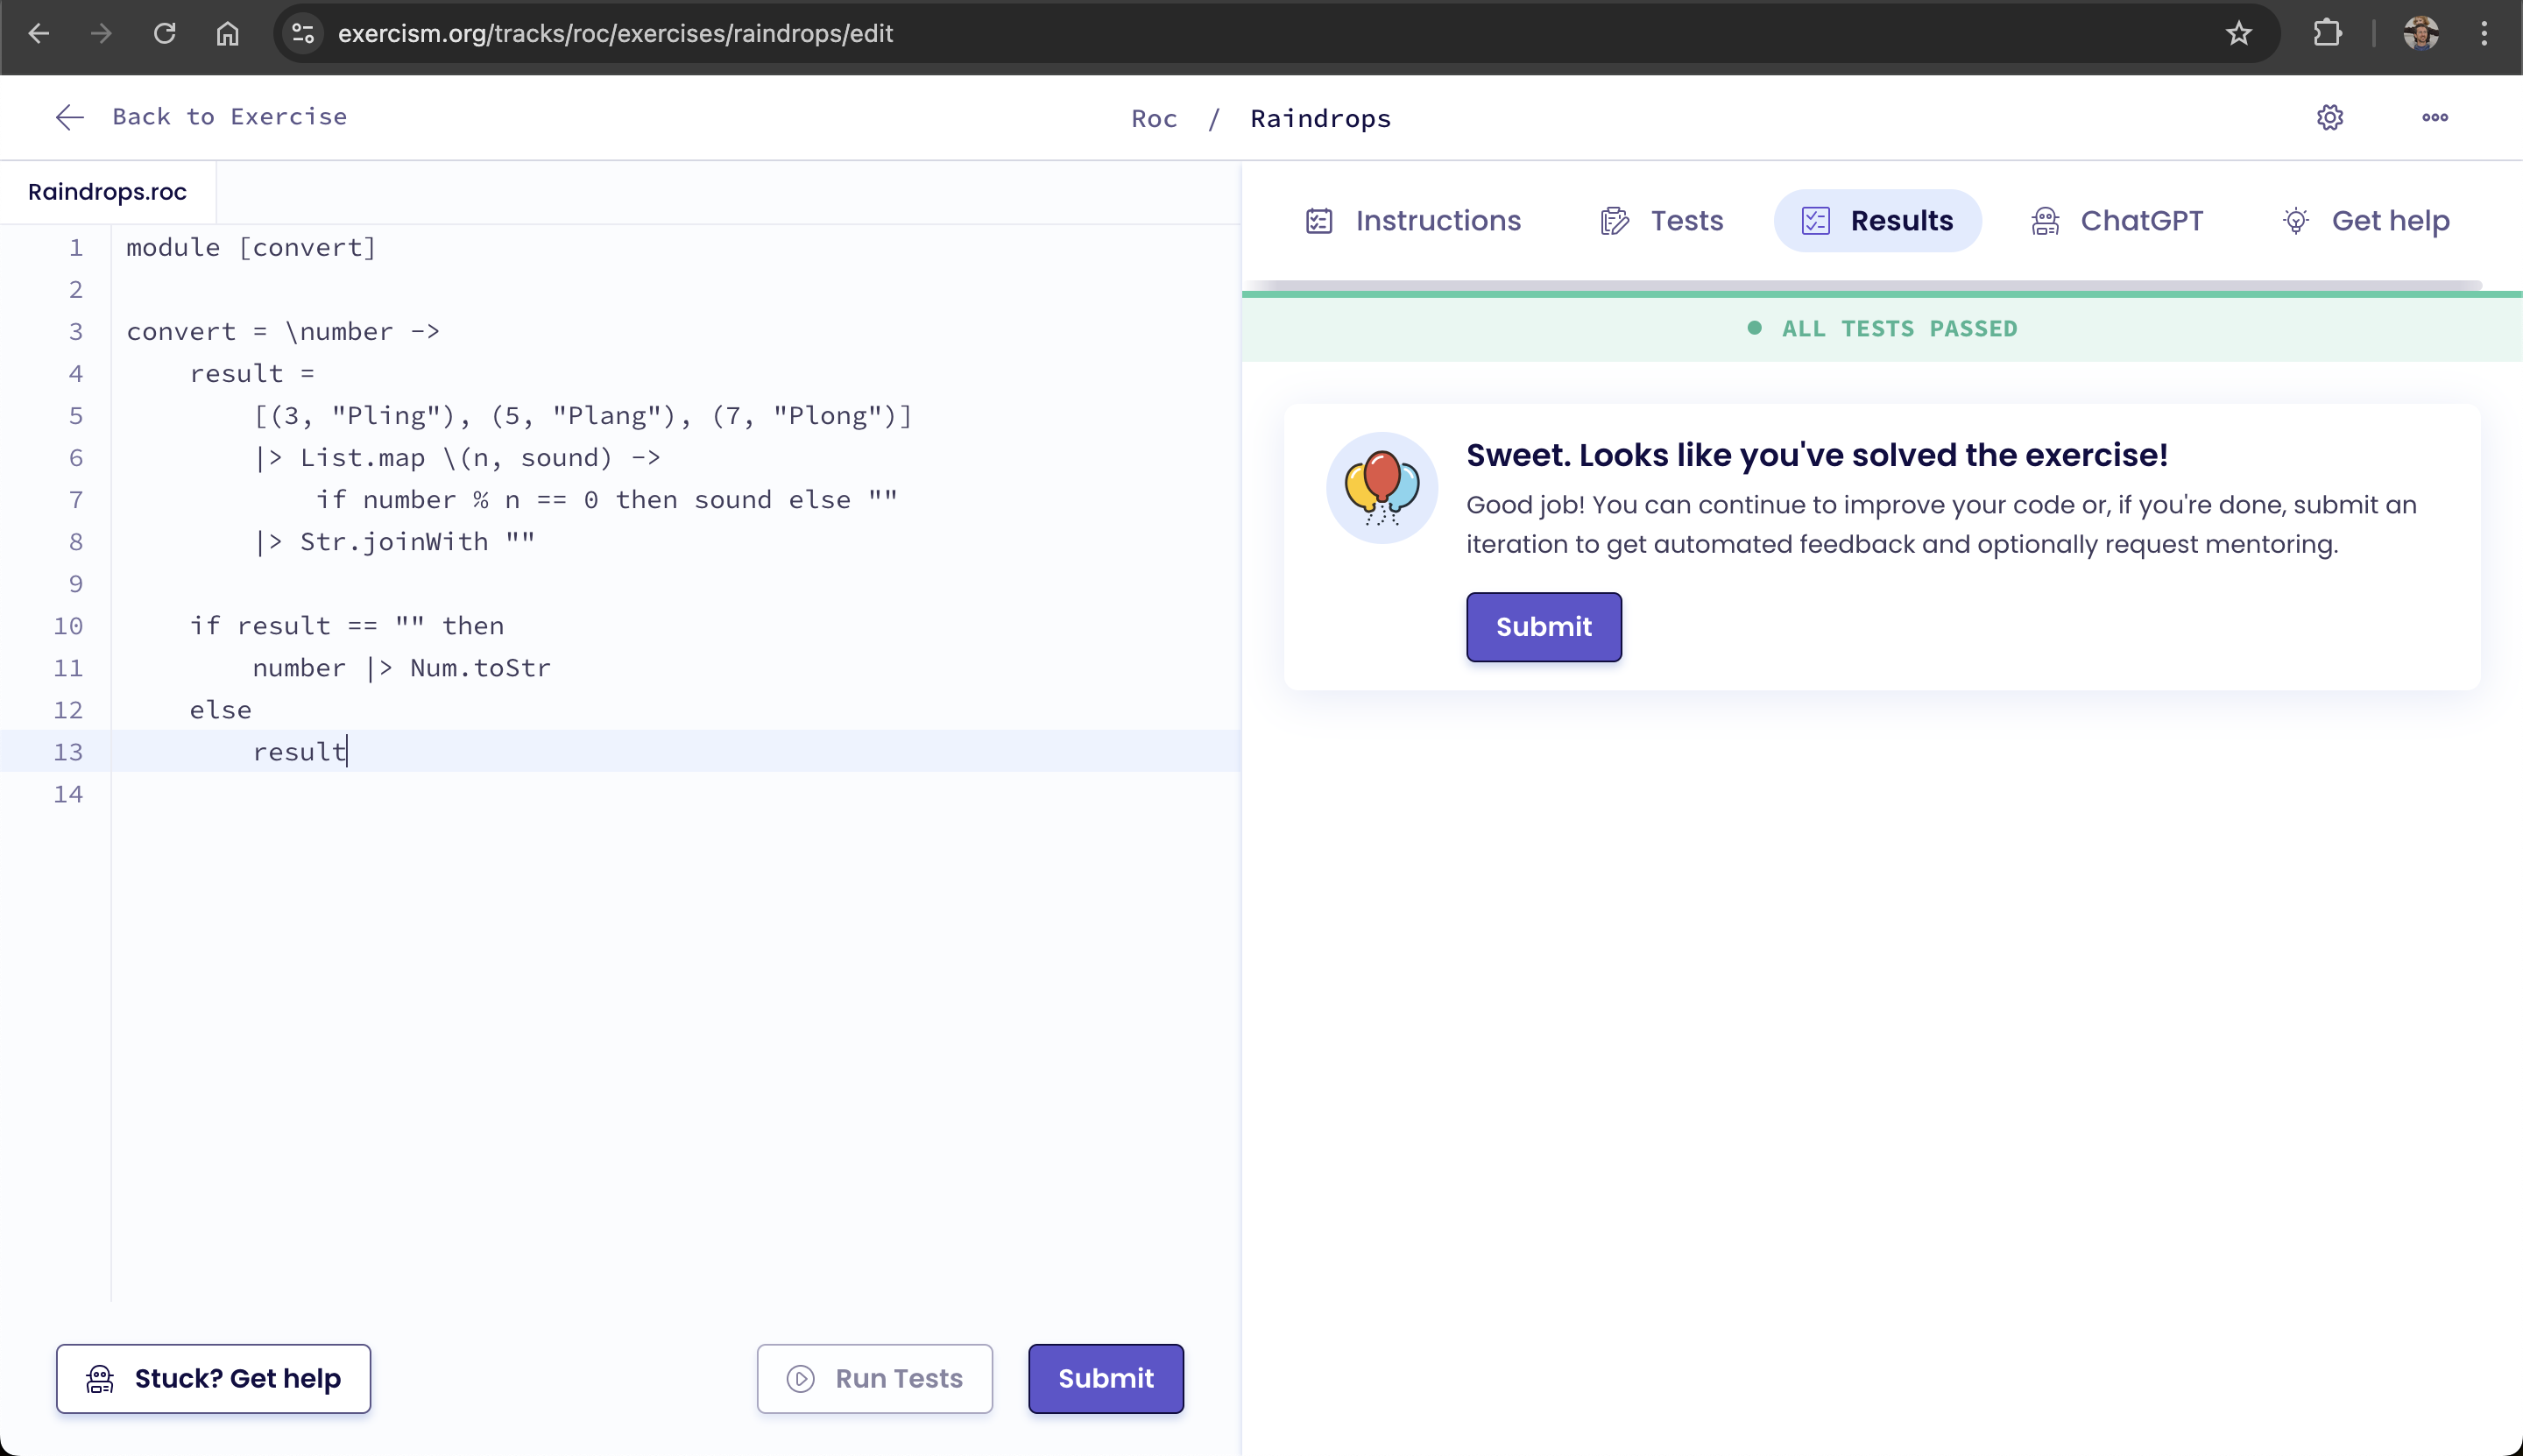Image resolution: width=2523 pixels, height=1456 pixels.
Task: Click Submit in the results panel
Action: click(x=1544, y=627)
